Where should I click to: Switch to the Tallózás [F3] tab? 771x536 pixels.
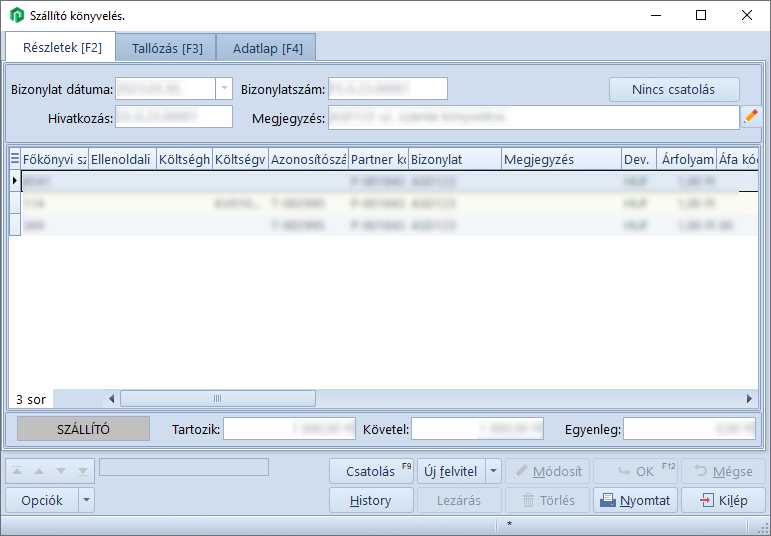pos(166,47)
